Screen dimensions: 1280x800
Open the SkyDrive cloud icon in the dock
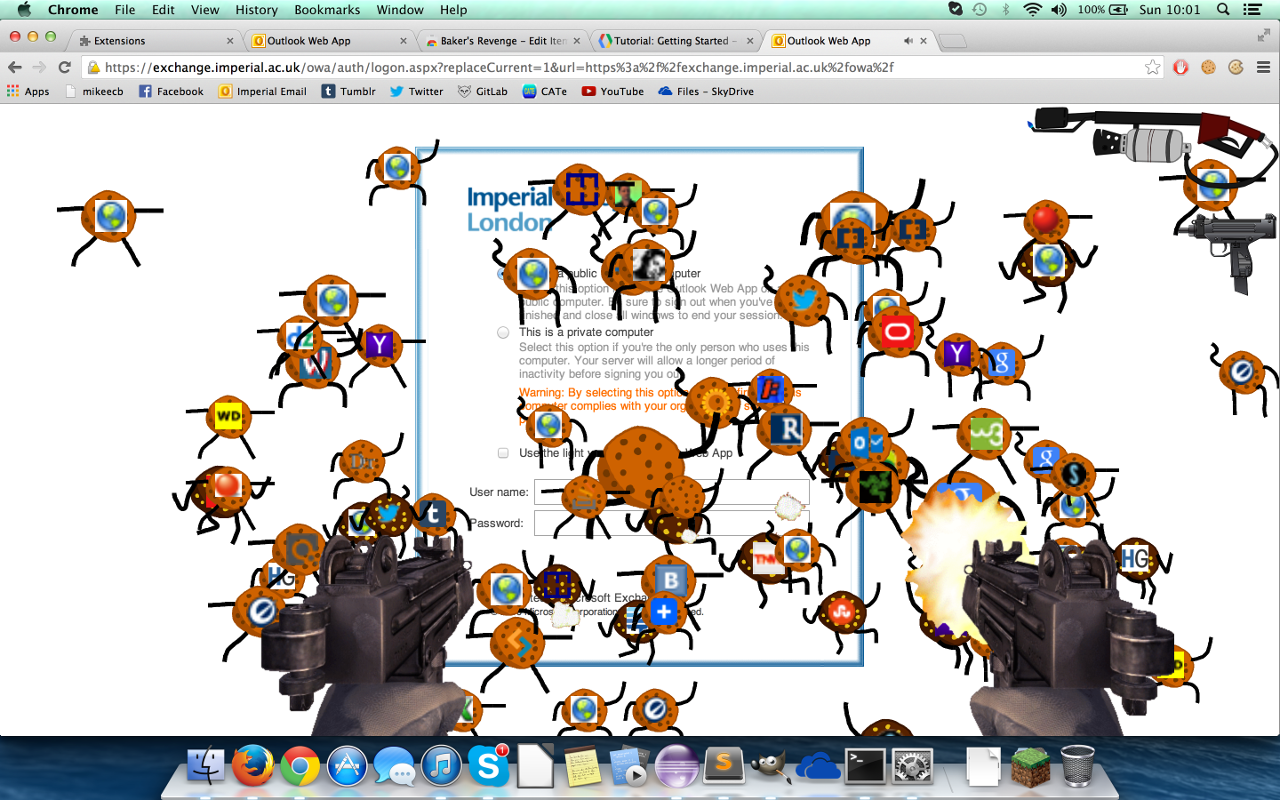[x=818, y=767]
